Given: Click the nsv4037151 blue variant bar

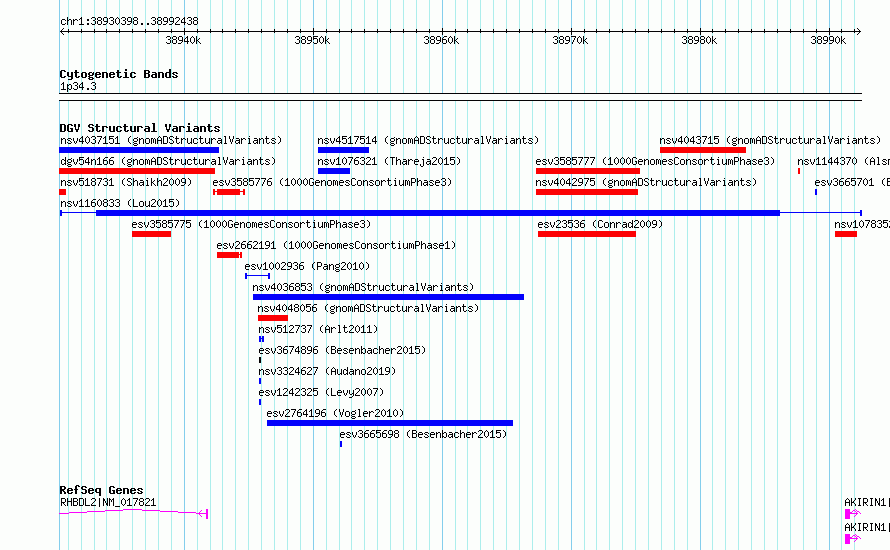Looking at the screenshot, I should 139,150.
